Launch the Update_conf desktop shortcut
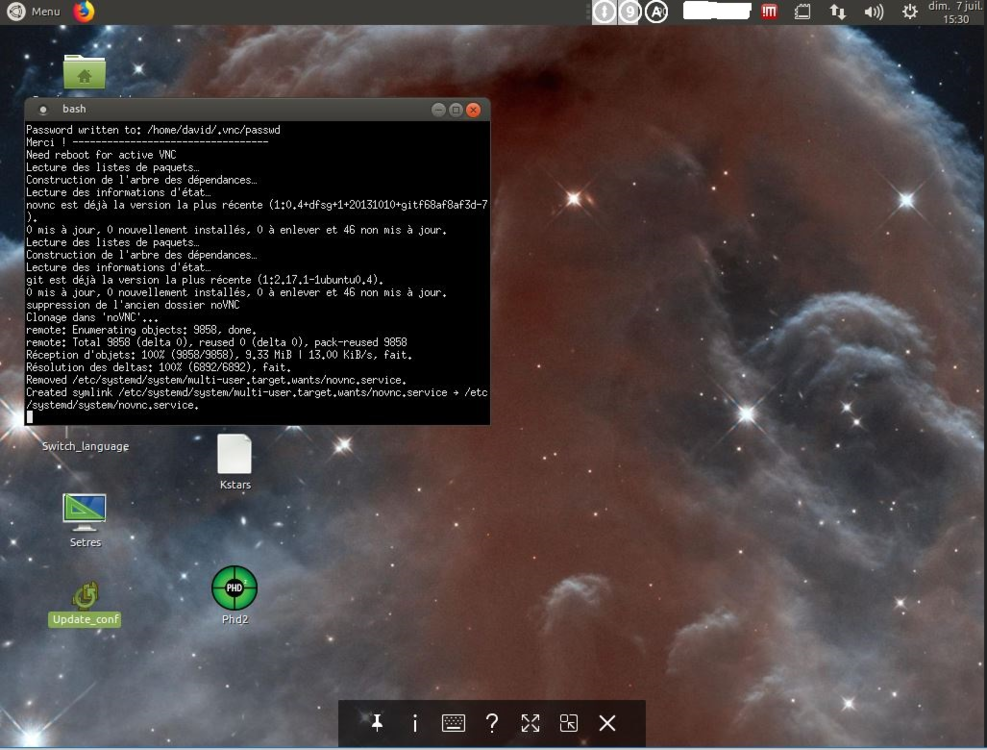The image size is (987, 750). point(85,603)
